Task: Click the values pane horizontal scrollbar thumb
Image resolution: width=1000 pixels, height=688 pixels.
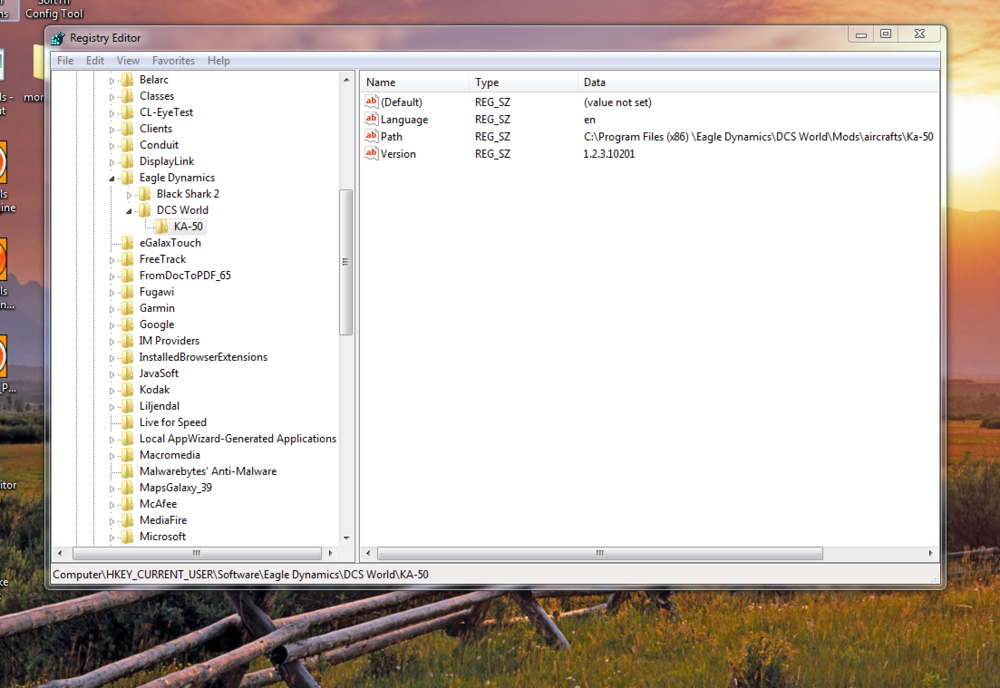Action: coord(599,553)
